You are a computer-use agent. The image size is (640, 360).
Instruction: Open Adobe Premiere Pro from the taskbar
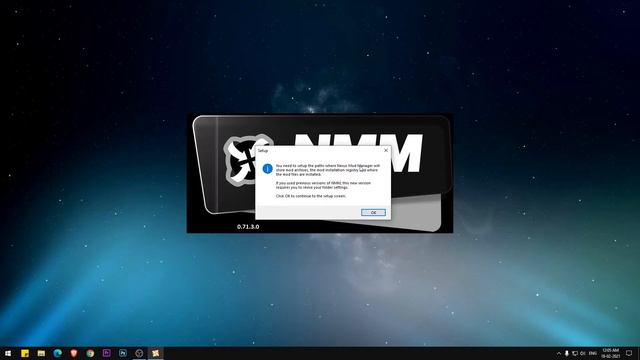[107, 353]
